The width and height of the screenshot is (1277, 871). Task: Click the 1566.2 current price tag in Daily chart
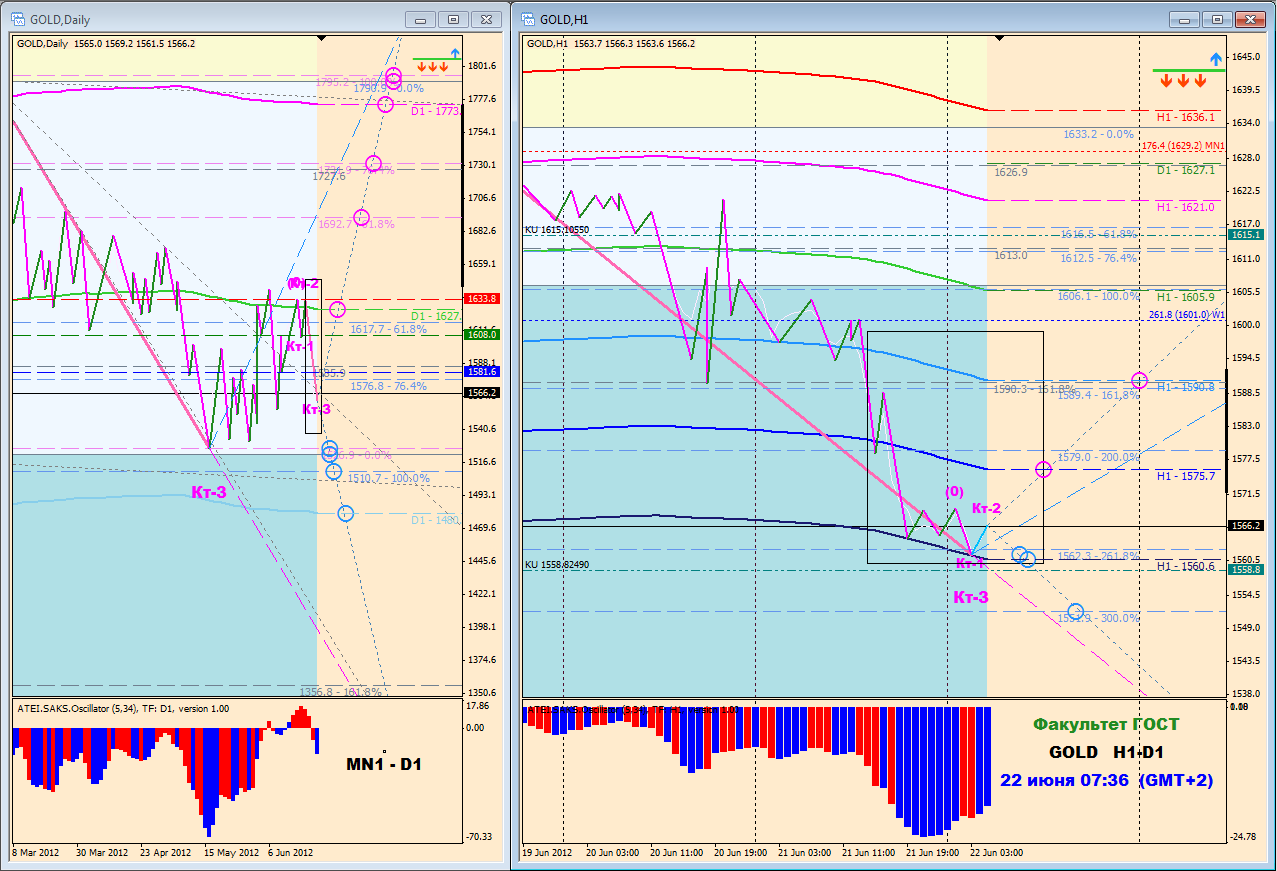click(481, 393)
